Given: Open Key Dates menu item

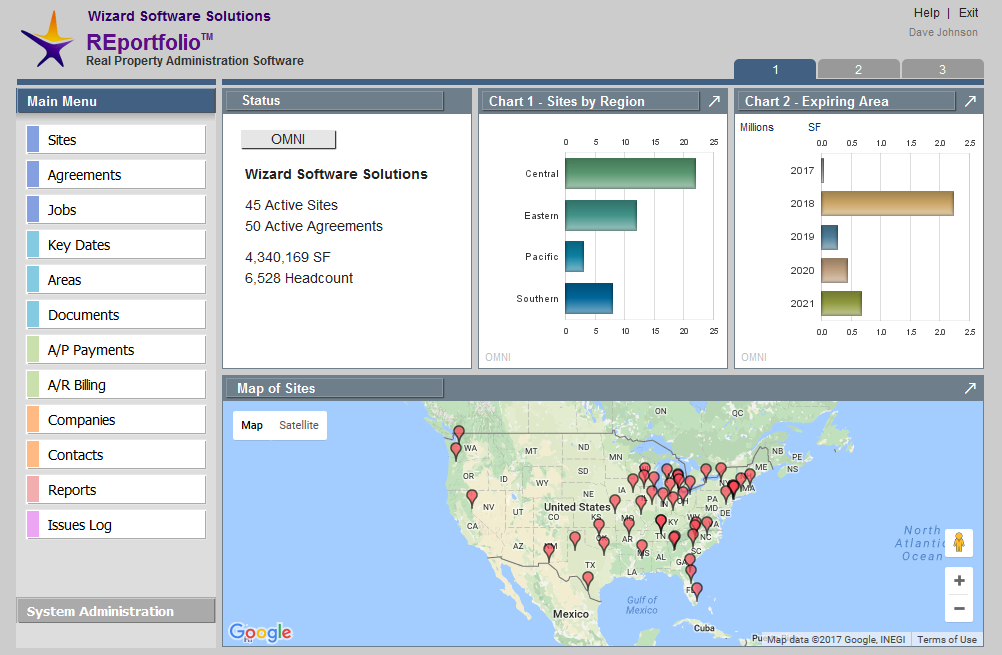Looking at the screenshot, I should [x=116, y=245].
